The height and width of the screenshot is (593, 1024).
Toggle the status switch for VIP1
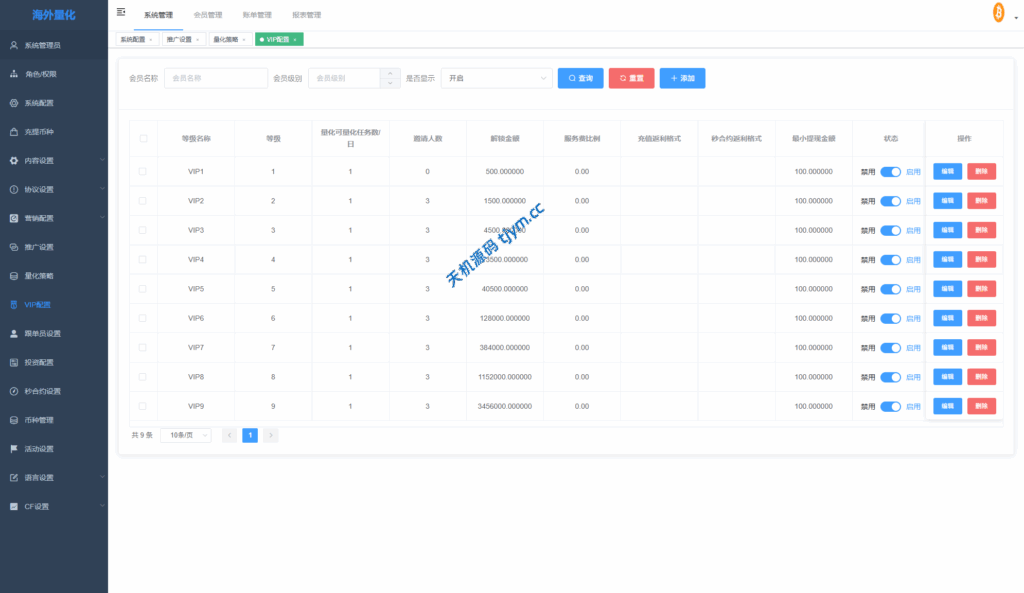(x=890, y=172)
